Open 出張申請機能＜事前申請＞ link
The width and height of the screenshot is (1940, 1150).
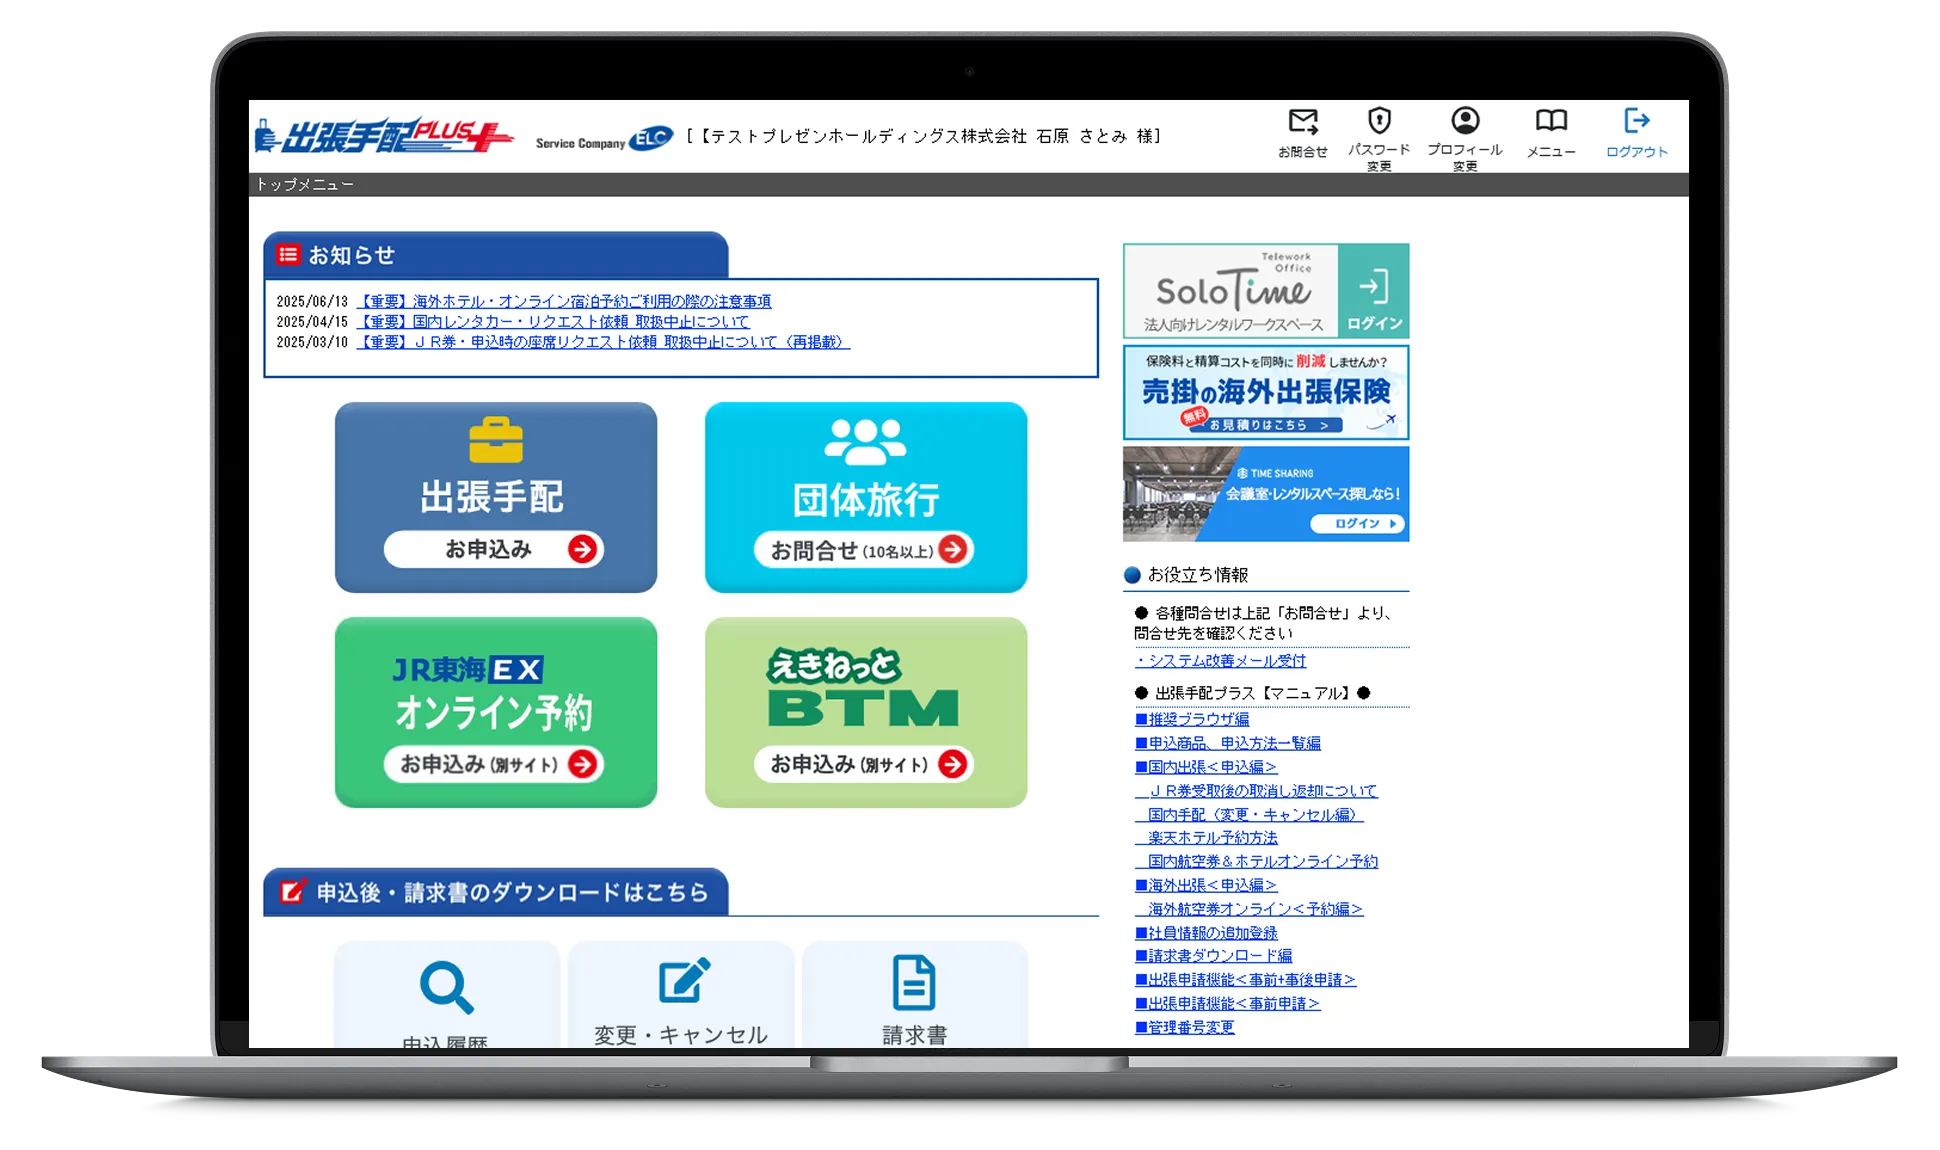(1228, 1003)
